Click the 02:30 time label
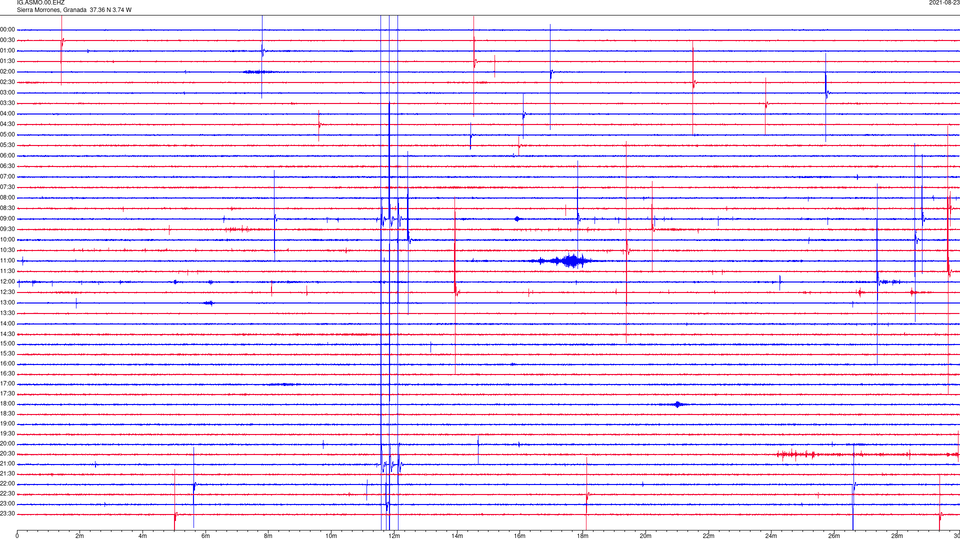The image size is (960, 540). pos(8,82)
